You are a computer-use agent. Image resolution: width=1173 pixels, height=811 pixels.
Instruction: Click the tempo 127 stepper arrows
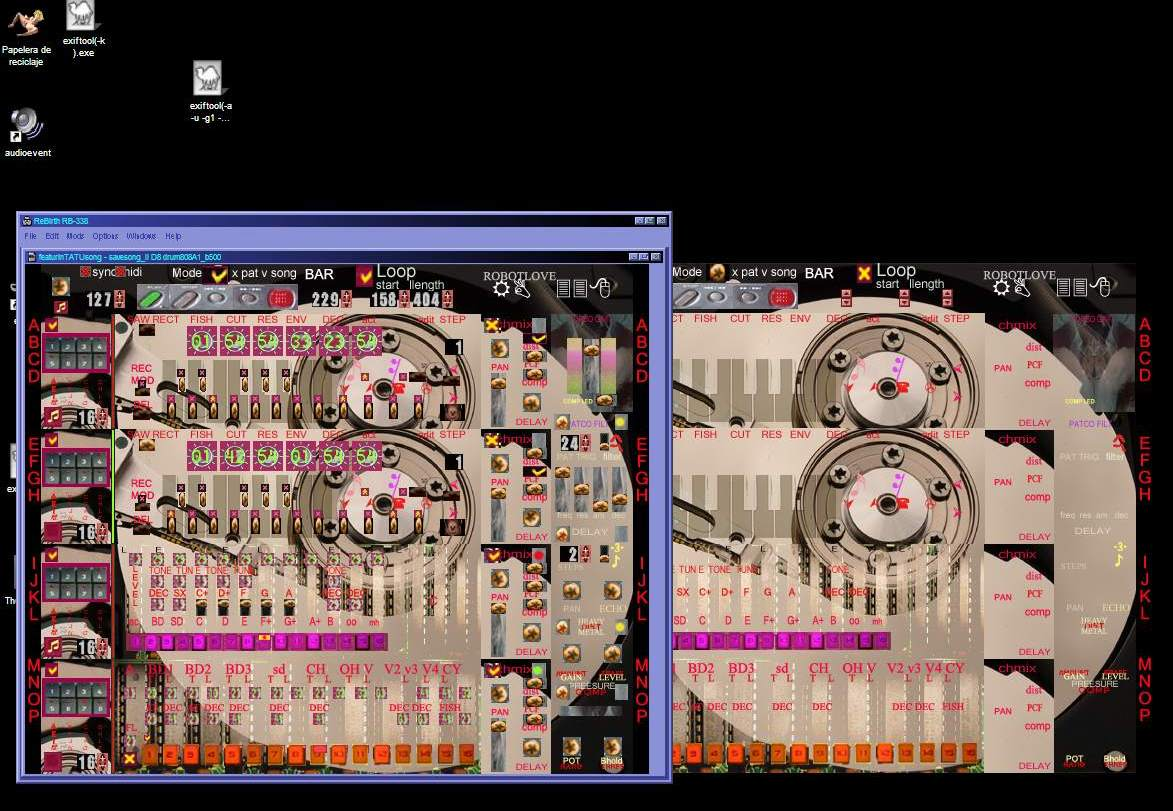click(119, 300)
